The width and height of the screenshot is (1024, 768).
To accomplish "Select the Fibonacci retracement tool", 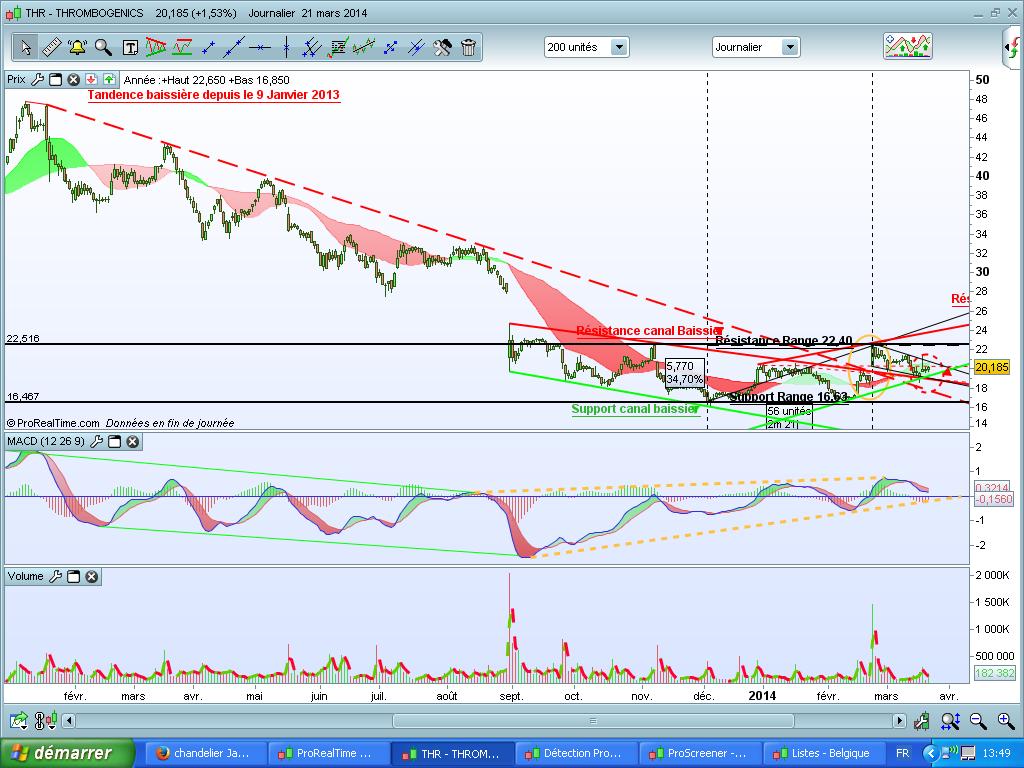I will point(338,47).
